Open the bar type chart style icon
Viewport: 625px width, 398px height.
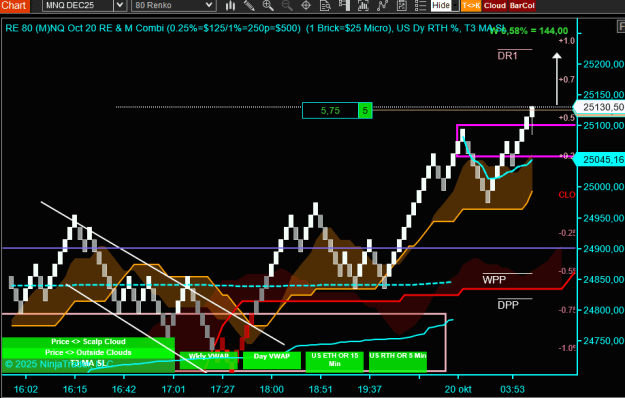tap(230, 5)
